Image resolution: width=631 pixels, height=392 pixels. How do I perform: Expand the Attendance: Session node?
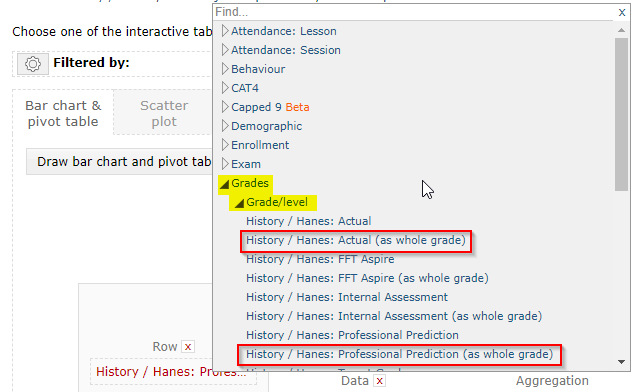tap(225, 50)
